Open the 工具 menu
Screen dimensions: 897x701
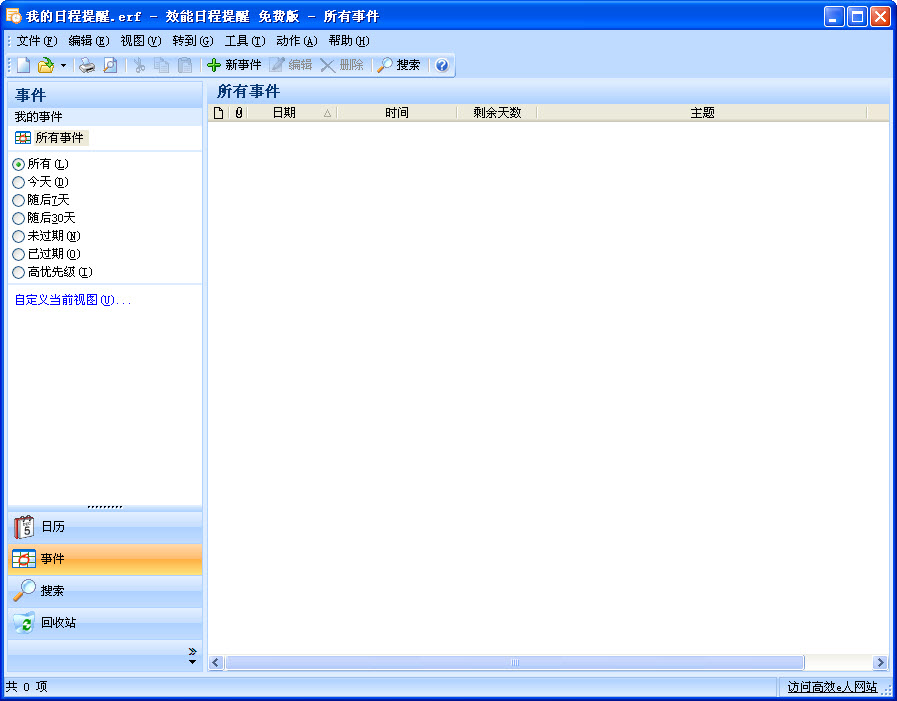coord(244,41)
